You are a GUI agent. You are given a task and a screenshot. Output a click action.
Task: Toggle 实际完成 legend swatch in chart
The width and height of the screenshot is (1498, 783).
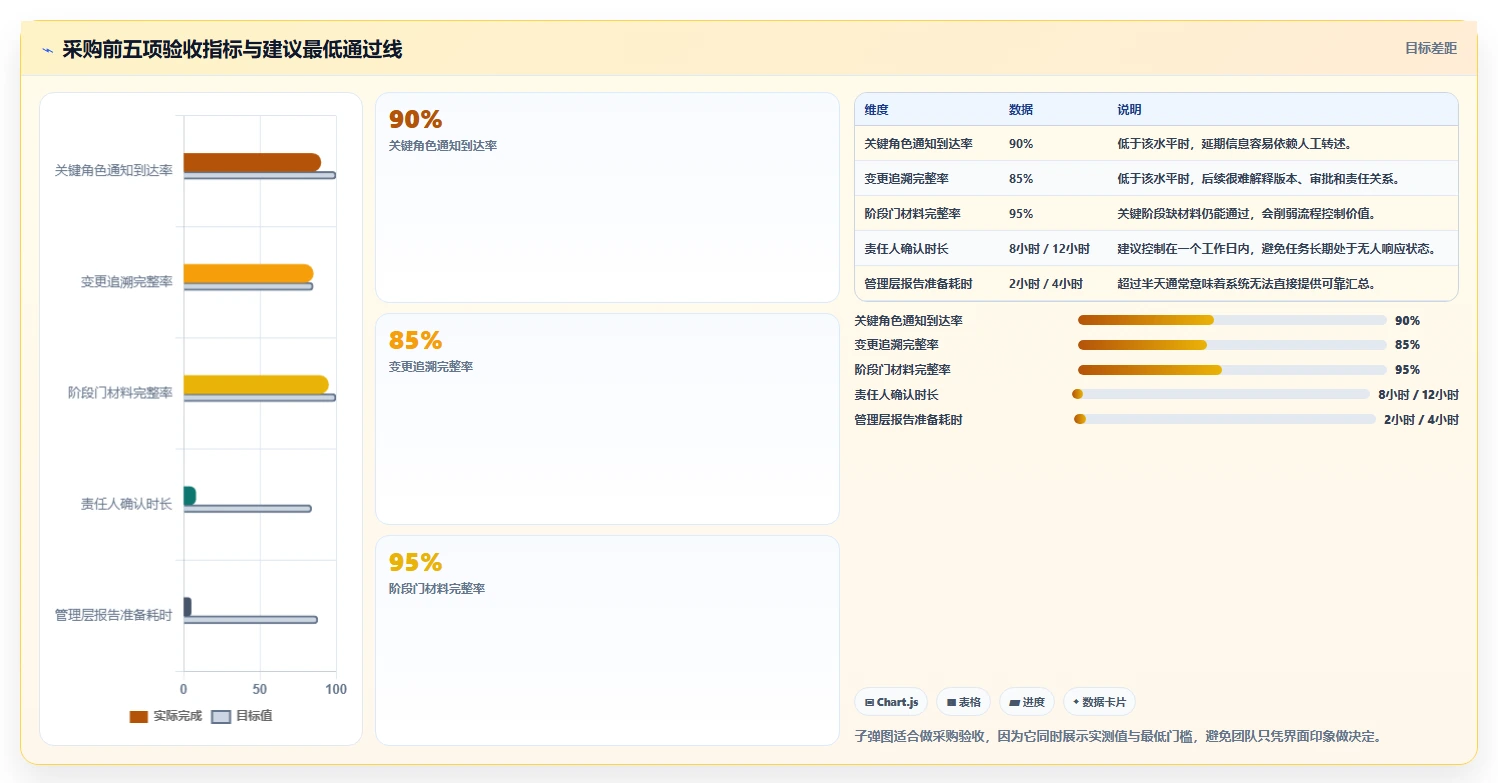point(139,717)
